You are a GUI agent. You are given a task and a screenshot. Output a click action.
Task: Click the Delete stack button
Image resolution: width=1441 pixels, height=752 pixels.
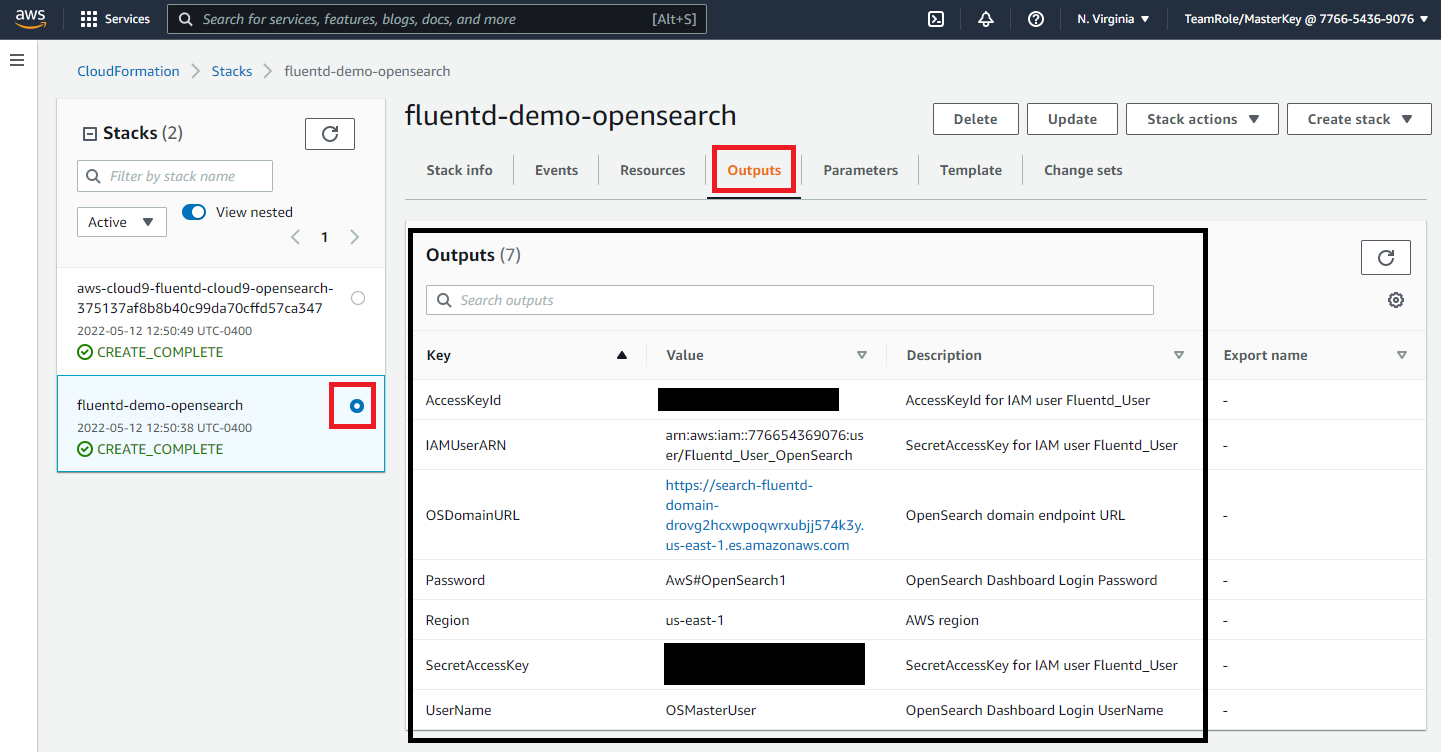[975, 119]
